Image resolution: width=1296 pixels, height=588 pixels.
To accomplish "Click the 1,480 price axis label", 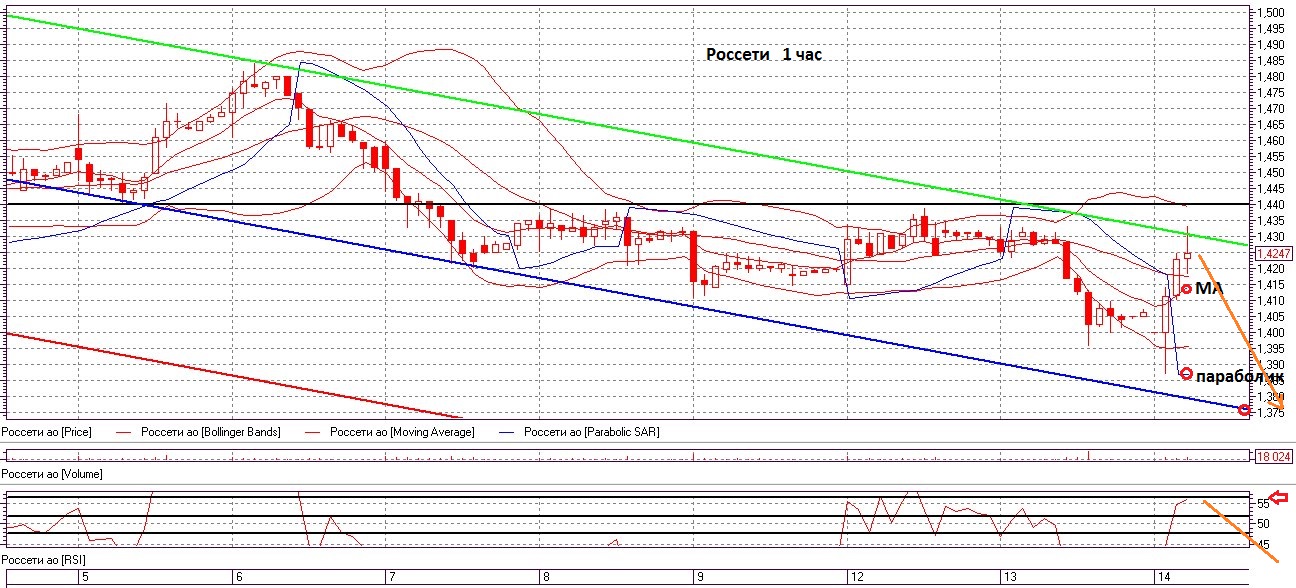I will pos(1271,76).
